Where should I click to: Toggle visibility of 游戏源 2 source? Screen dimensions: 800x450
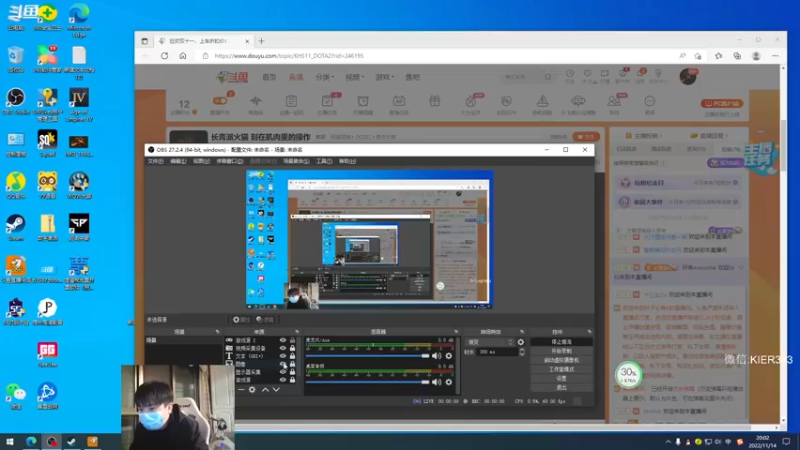(283, 340)
